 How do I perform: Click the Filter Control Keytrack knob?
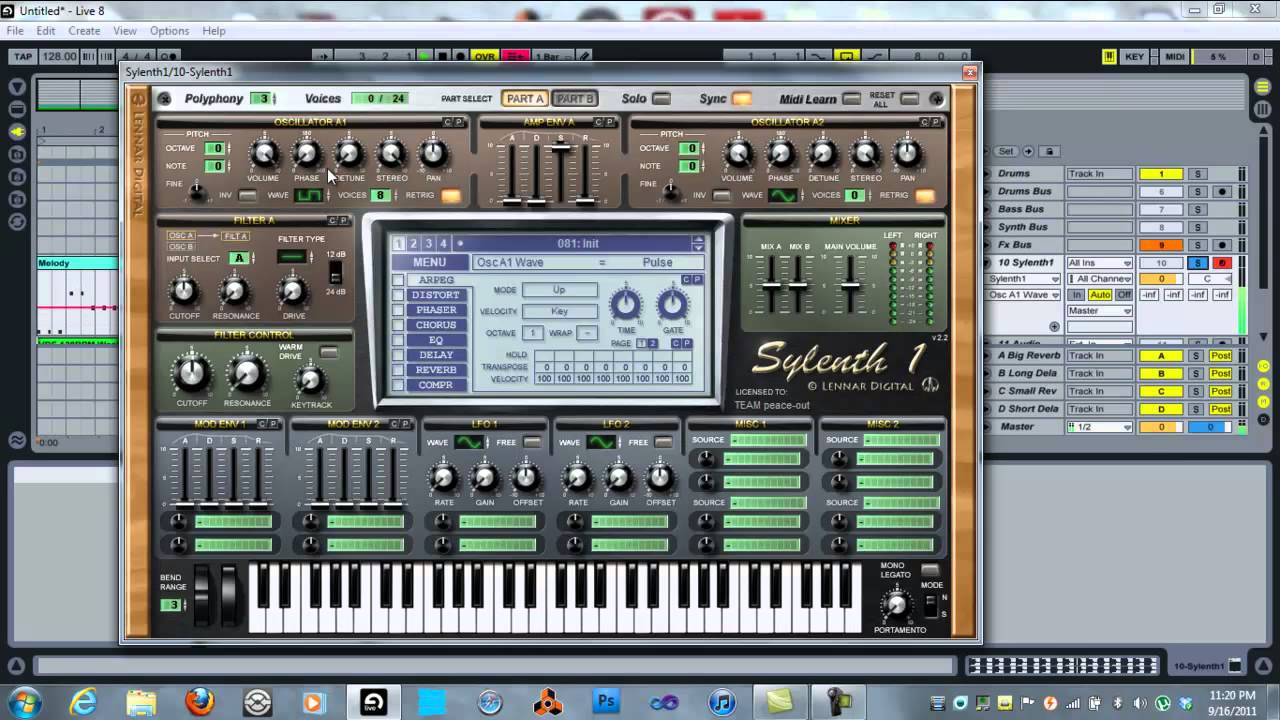[311, 380]
